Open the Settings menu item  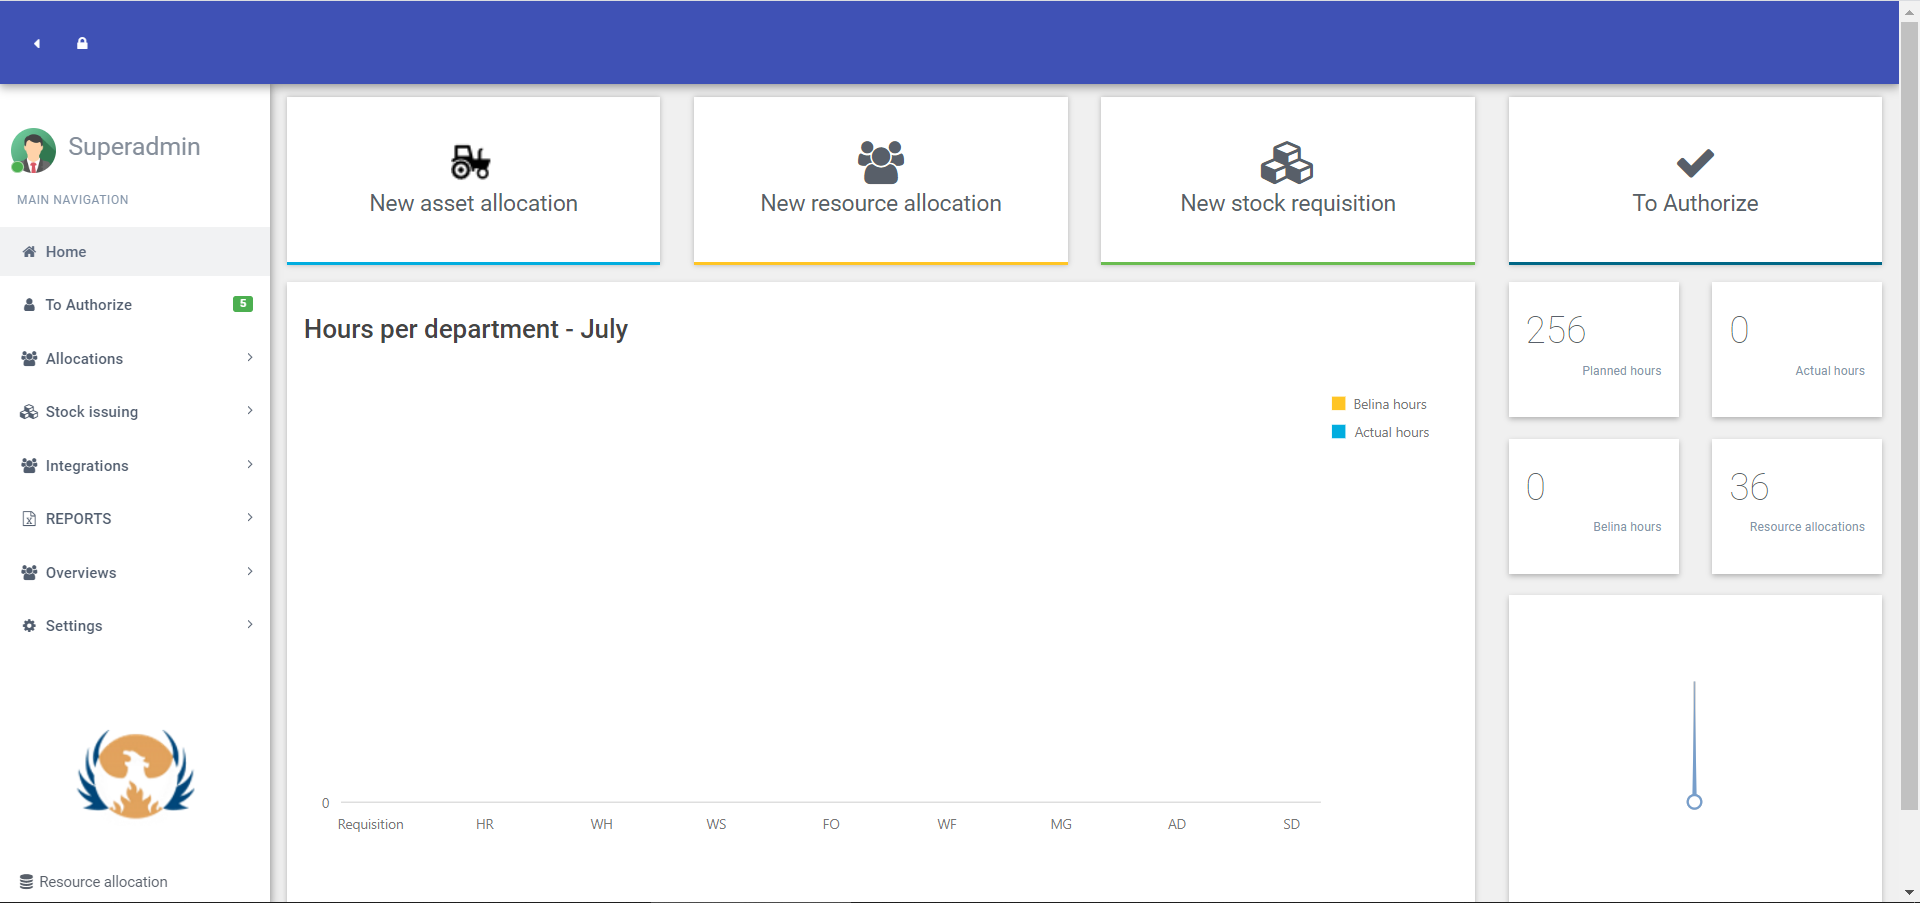pos(135,625)
